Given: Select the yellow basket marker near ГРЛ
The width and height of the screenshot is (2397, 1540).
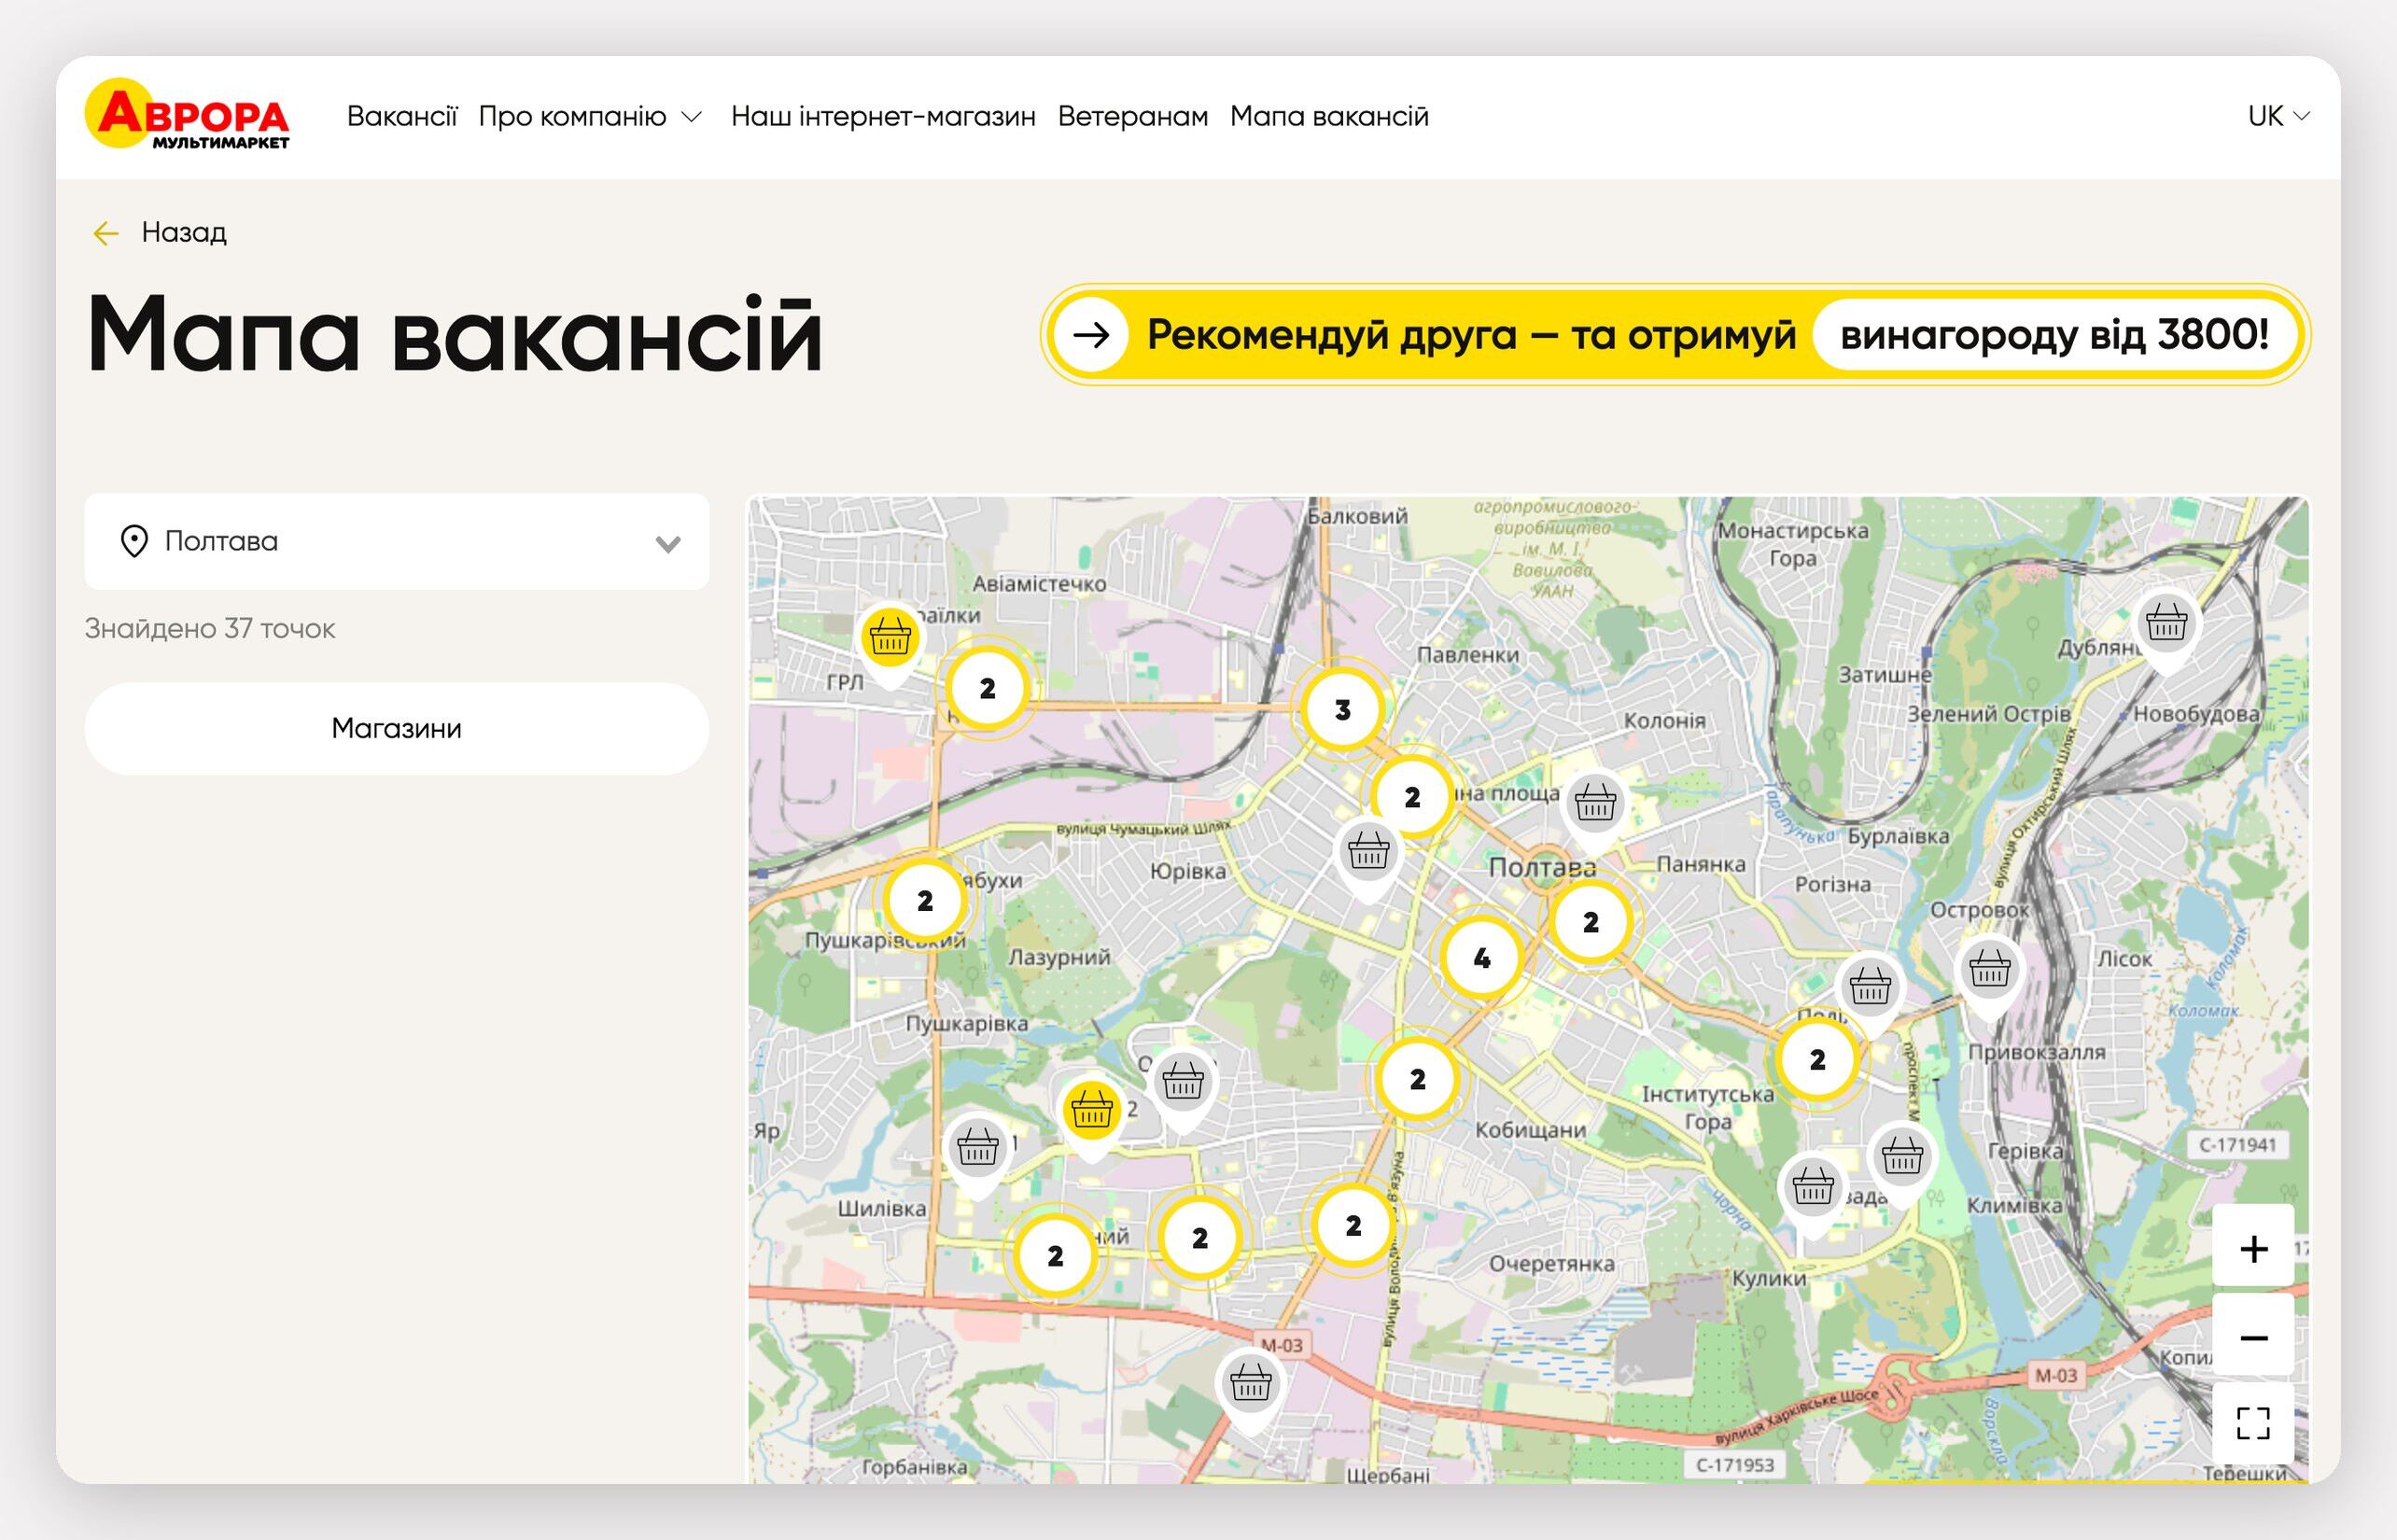Looking at the screenshot, I should tap(890, 641).
